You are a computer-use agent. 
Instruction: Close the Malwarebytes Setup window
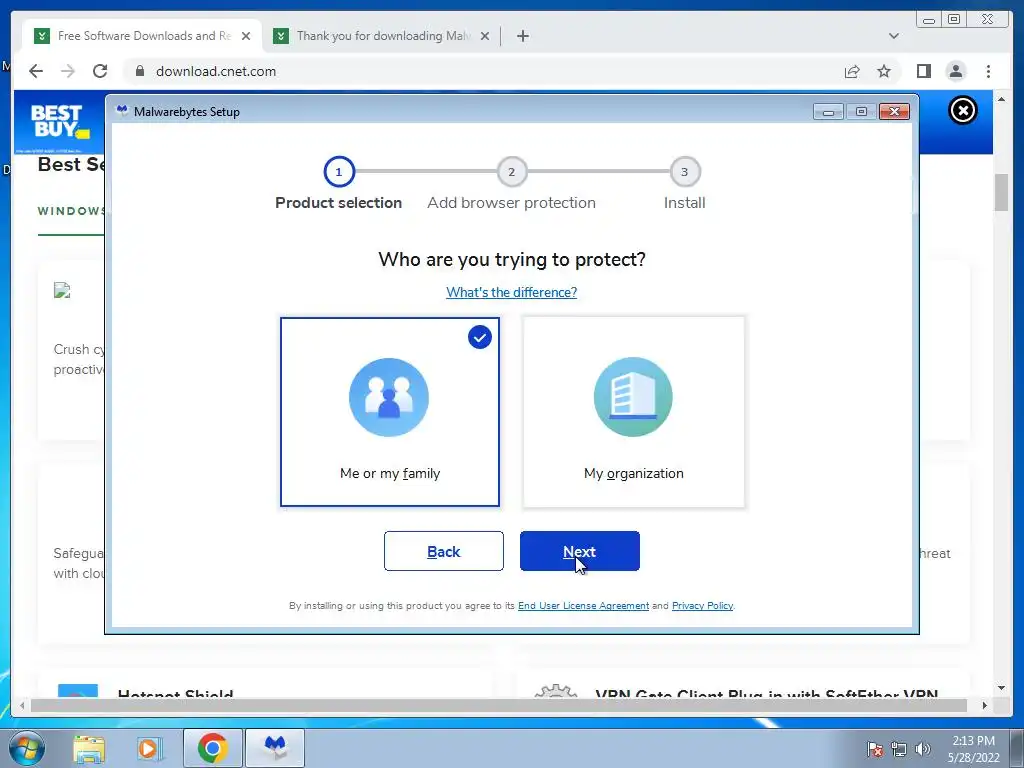[894, 112]
